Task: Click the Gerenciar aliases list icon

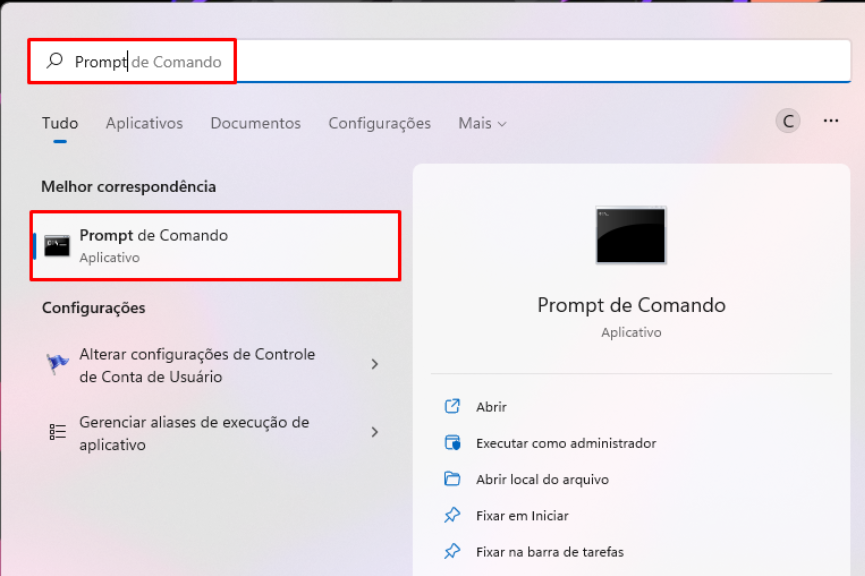Action: point(58,432)
